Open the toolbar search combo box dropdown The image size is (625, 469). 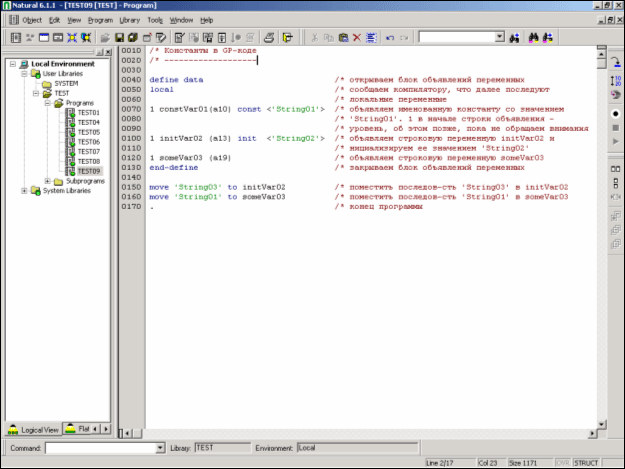500,37
